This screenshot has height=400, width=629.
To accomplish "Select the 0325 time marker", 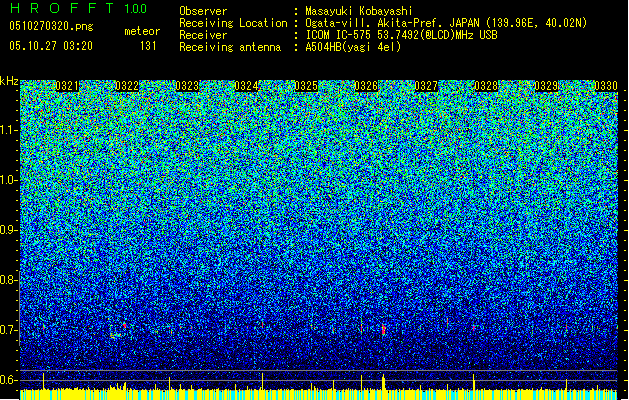I will tap(306, 86).
